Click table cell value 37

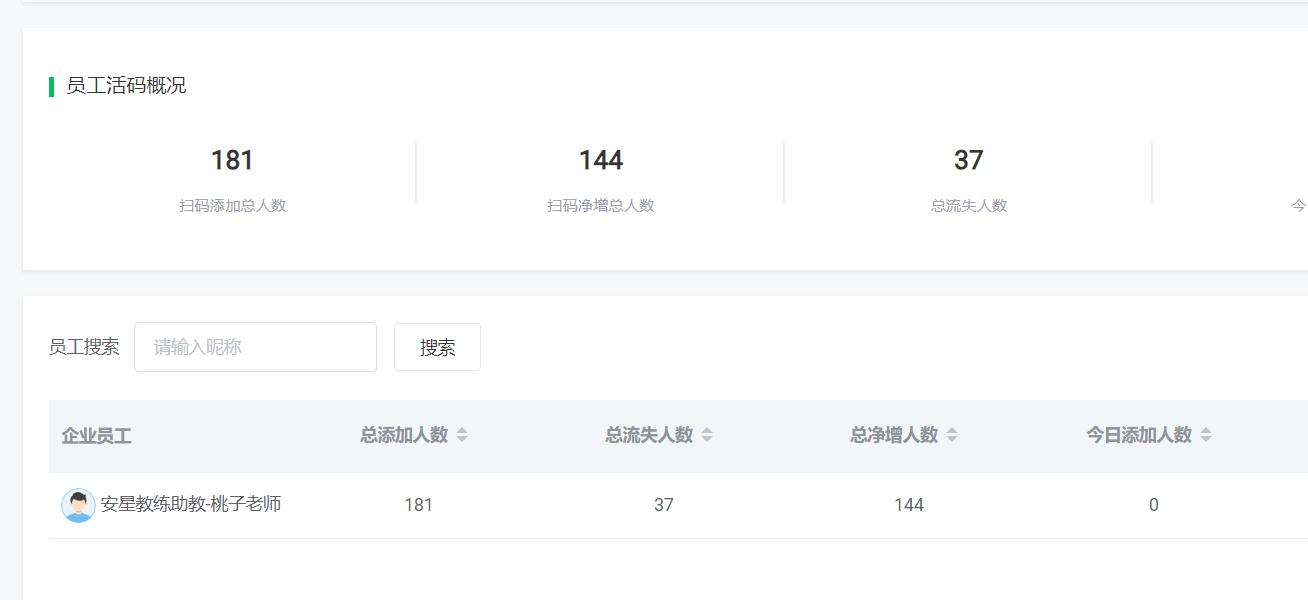pyautogui.click(x=664, y=505)
